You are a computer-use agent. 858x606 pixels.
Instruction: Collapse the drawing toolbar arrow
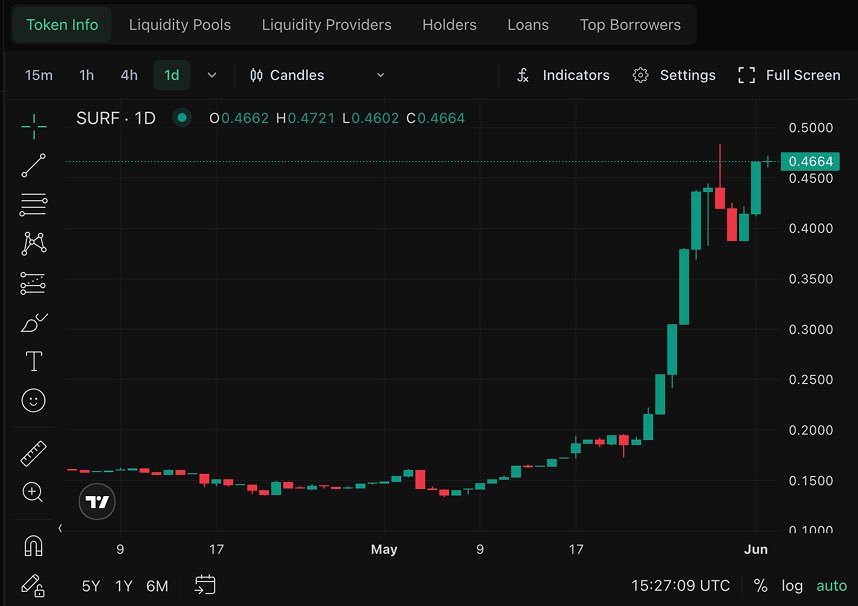point(60,528)
